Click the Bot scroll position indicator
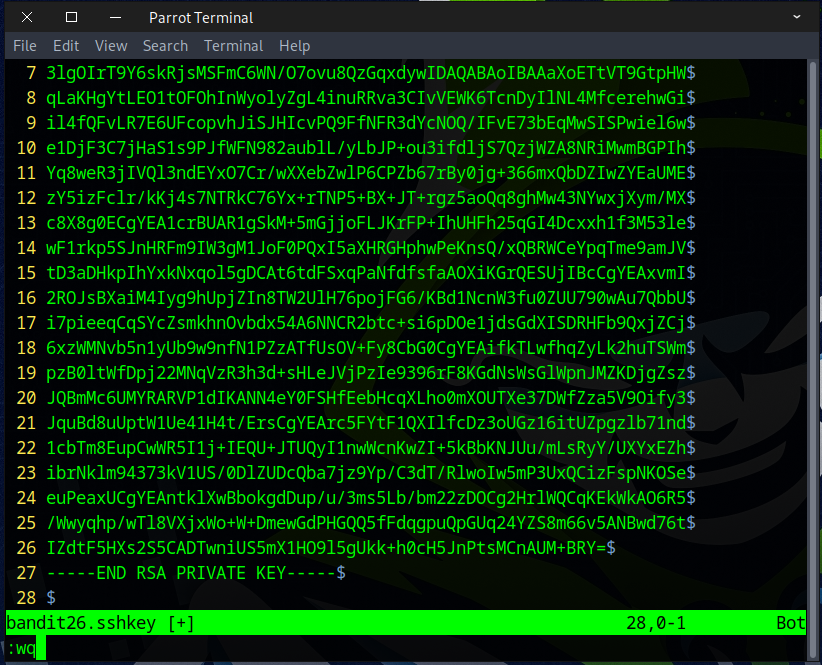 [789, 623]
